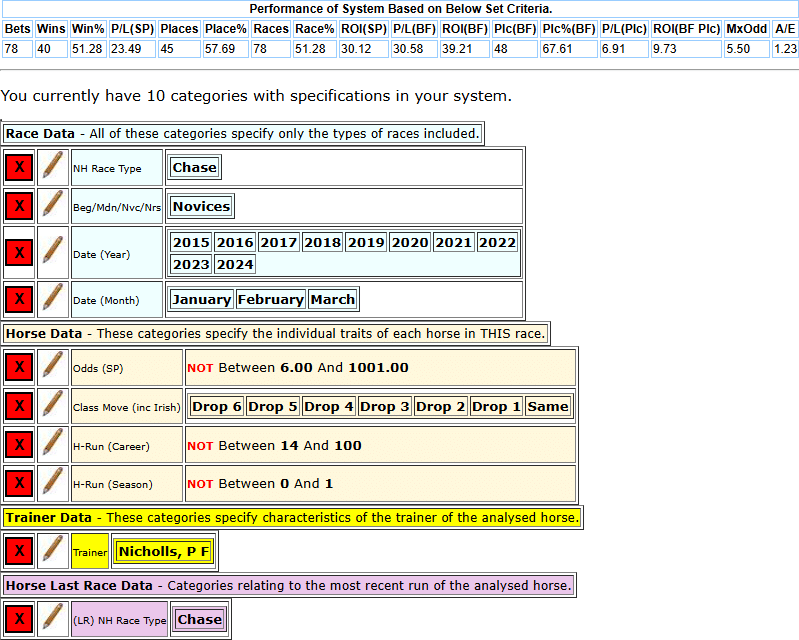Image resolution: width=799 pixels, height=640 pixels.
Task: Click the Drop 3 class move
Action: (385, 407)
